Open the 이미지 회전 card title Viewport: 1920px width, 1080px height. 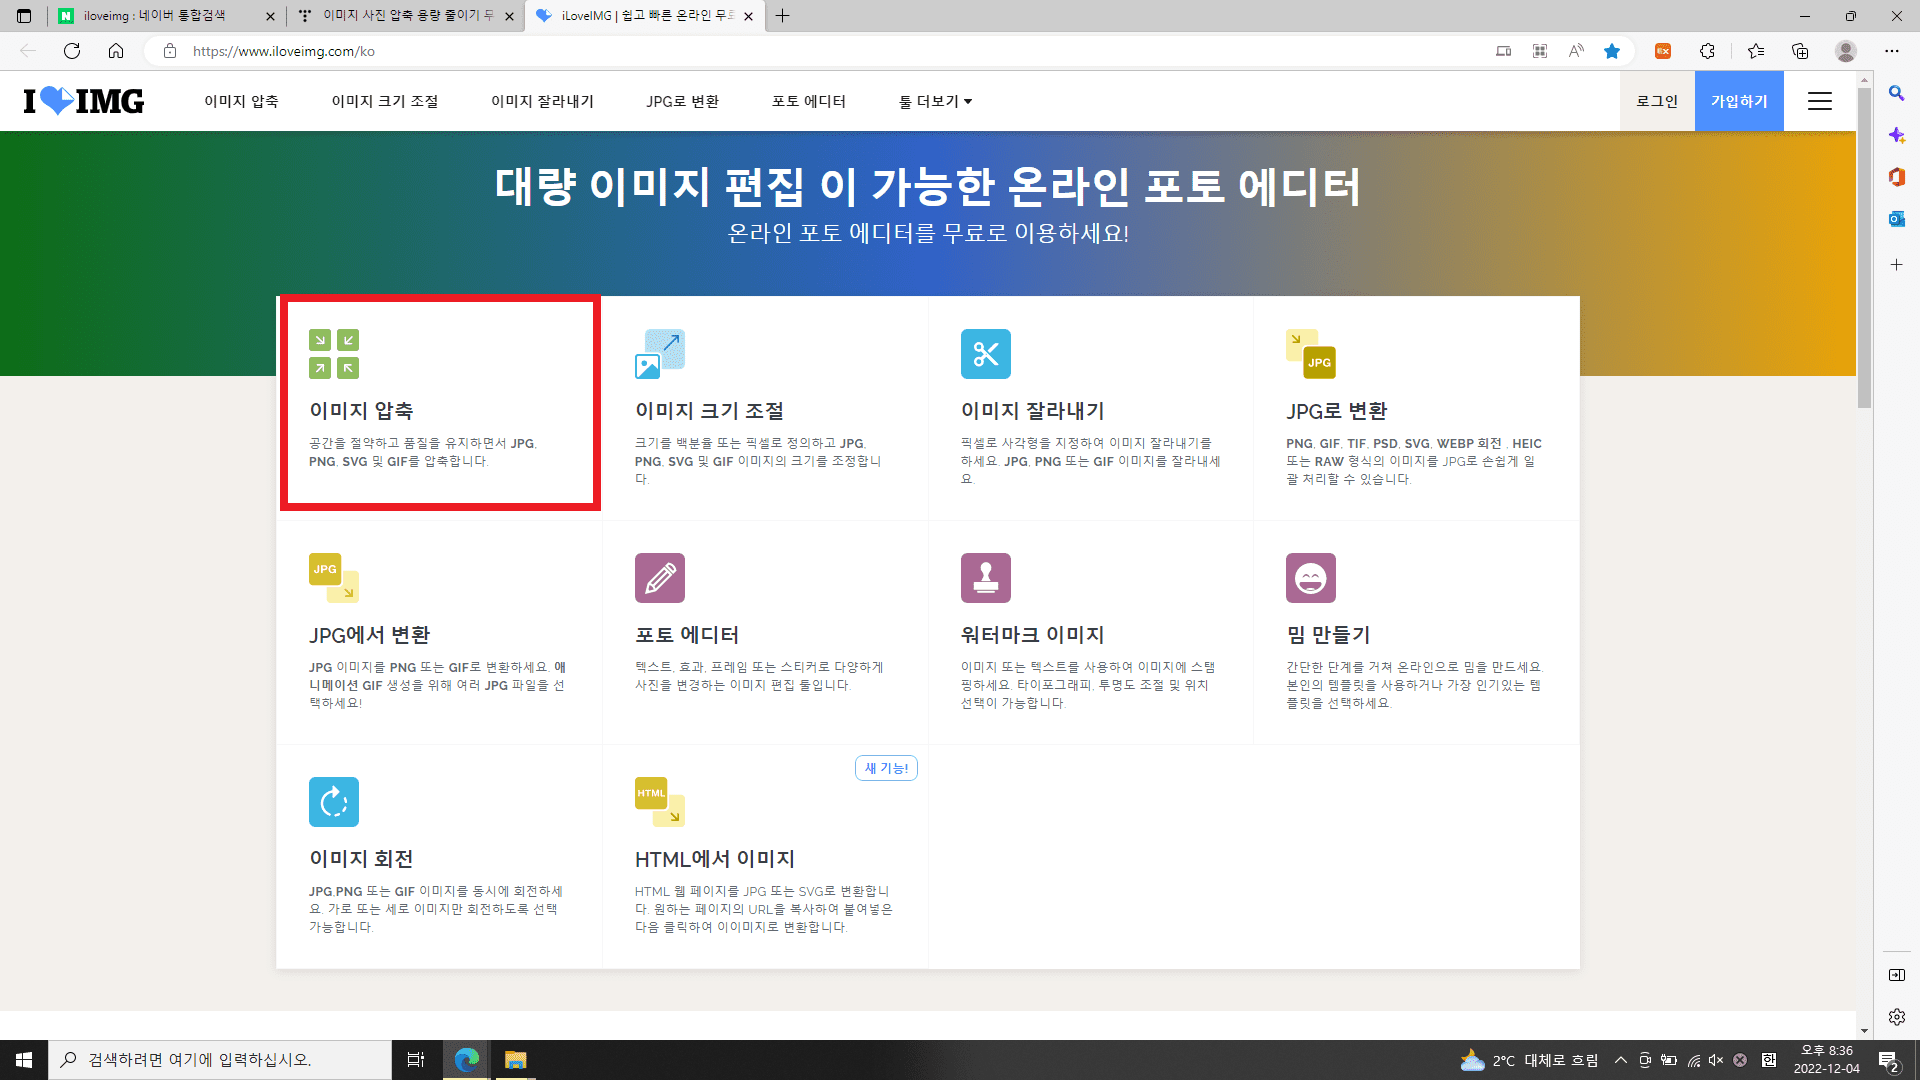(361, 859)
